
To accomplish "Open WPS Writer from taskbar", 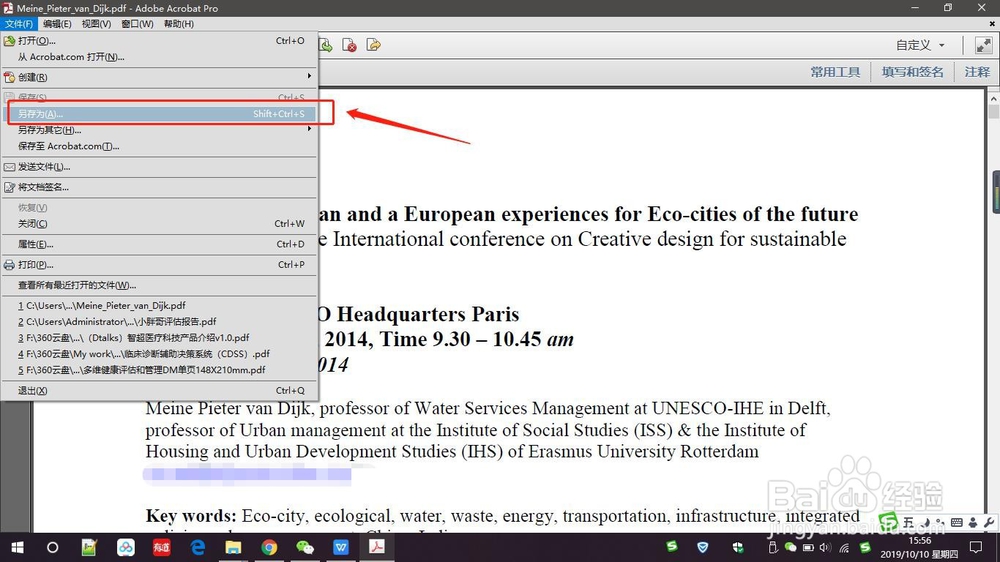I will click(341, 547).
